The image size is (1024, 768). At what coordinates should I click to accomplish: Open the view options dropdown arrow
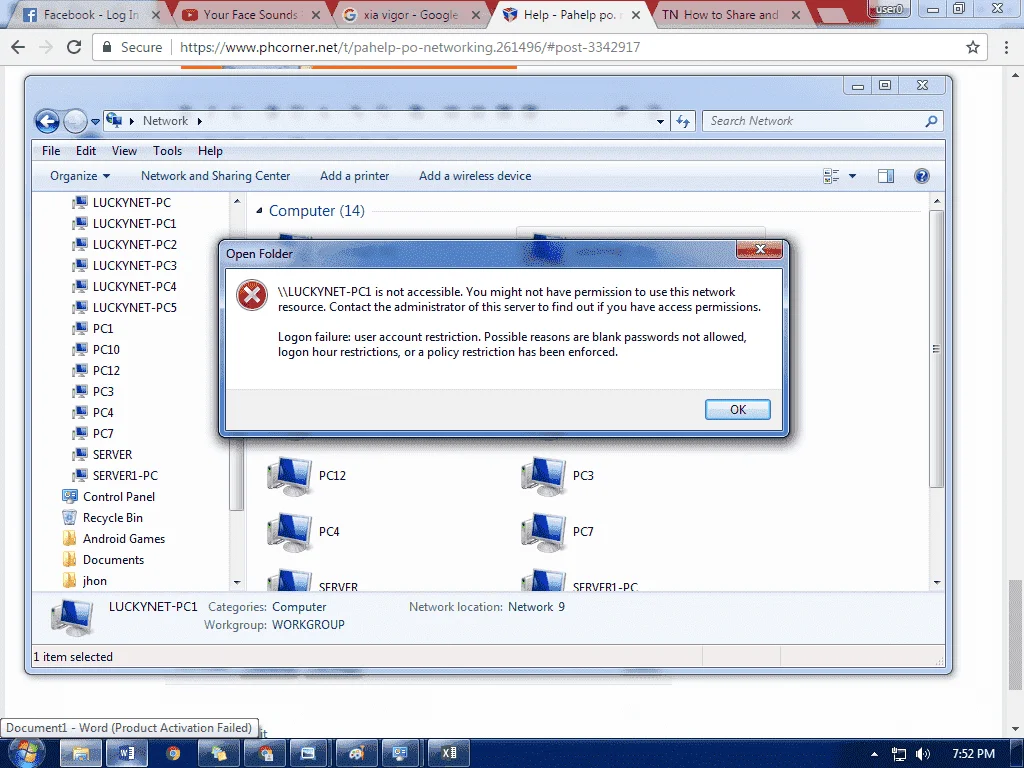pyautogui.click(x=852, y=176)
